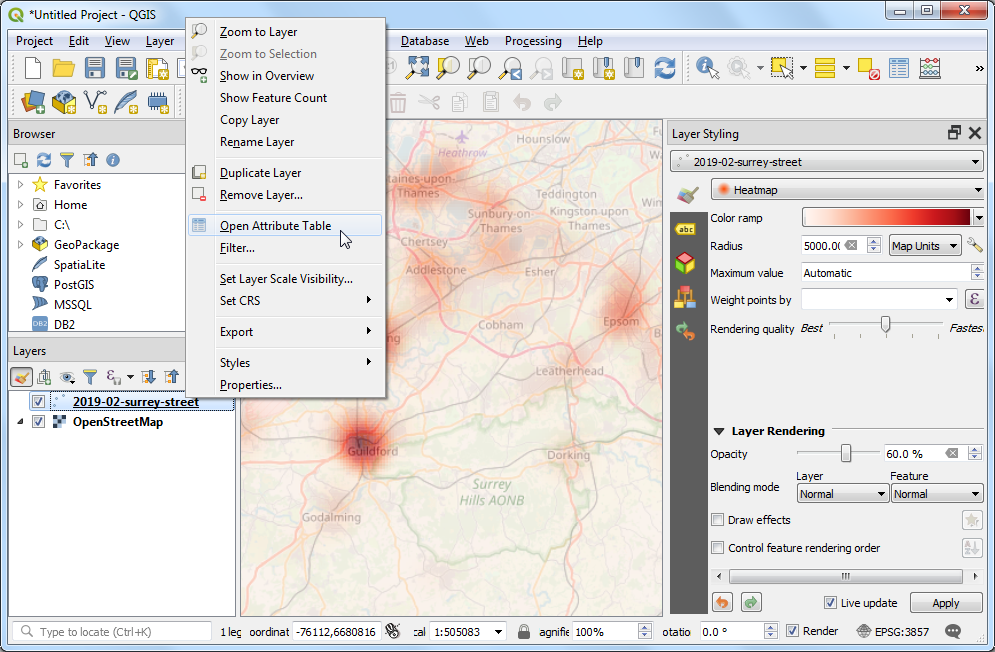Click the Rendering quality slider
995x652 pixels.
point(885,324)
